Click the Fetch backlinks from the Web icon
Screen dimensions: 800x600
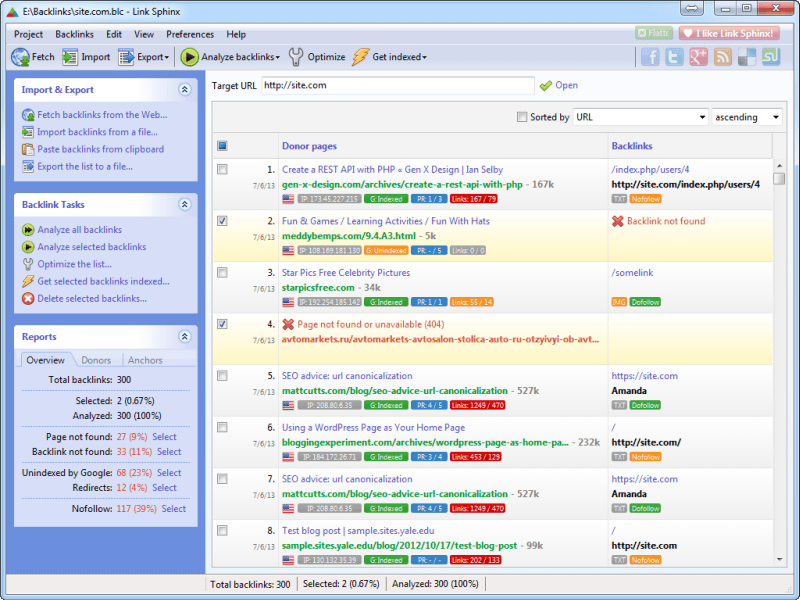coord(28,115)
